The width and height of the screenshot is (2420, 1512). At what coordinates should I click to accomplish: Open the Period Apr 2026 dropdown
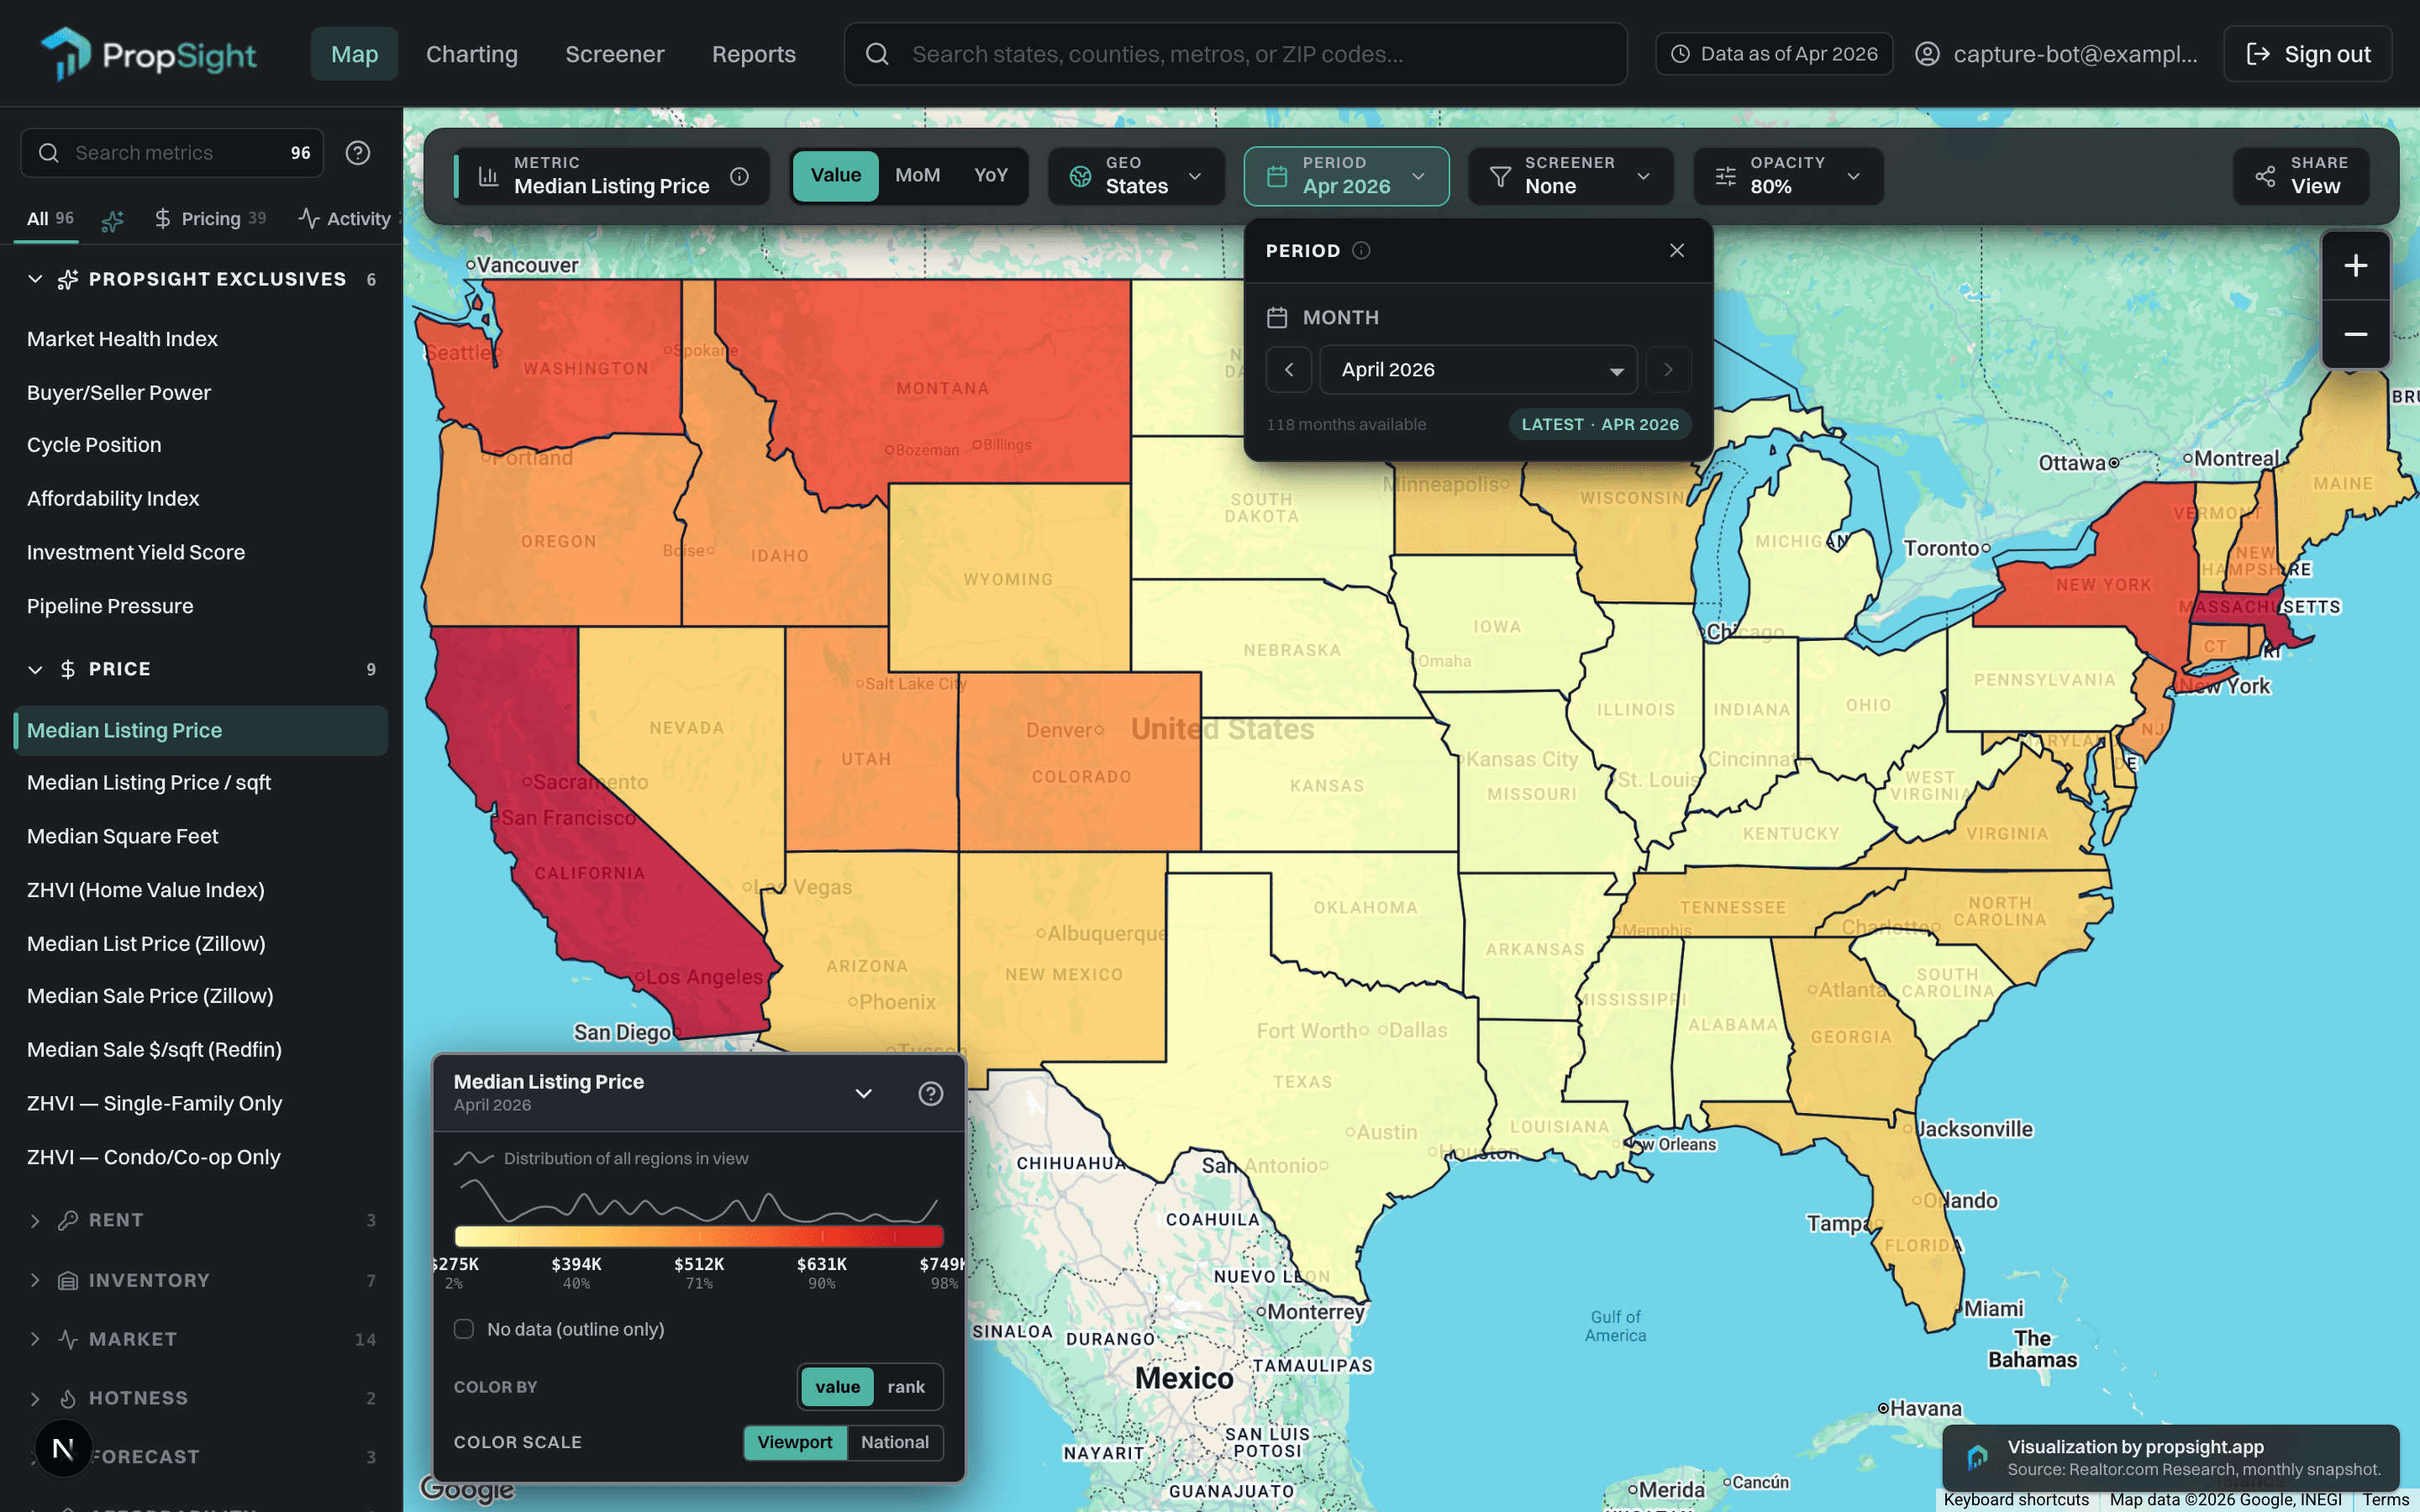(1346, 177)
